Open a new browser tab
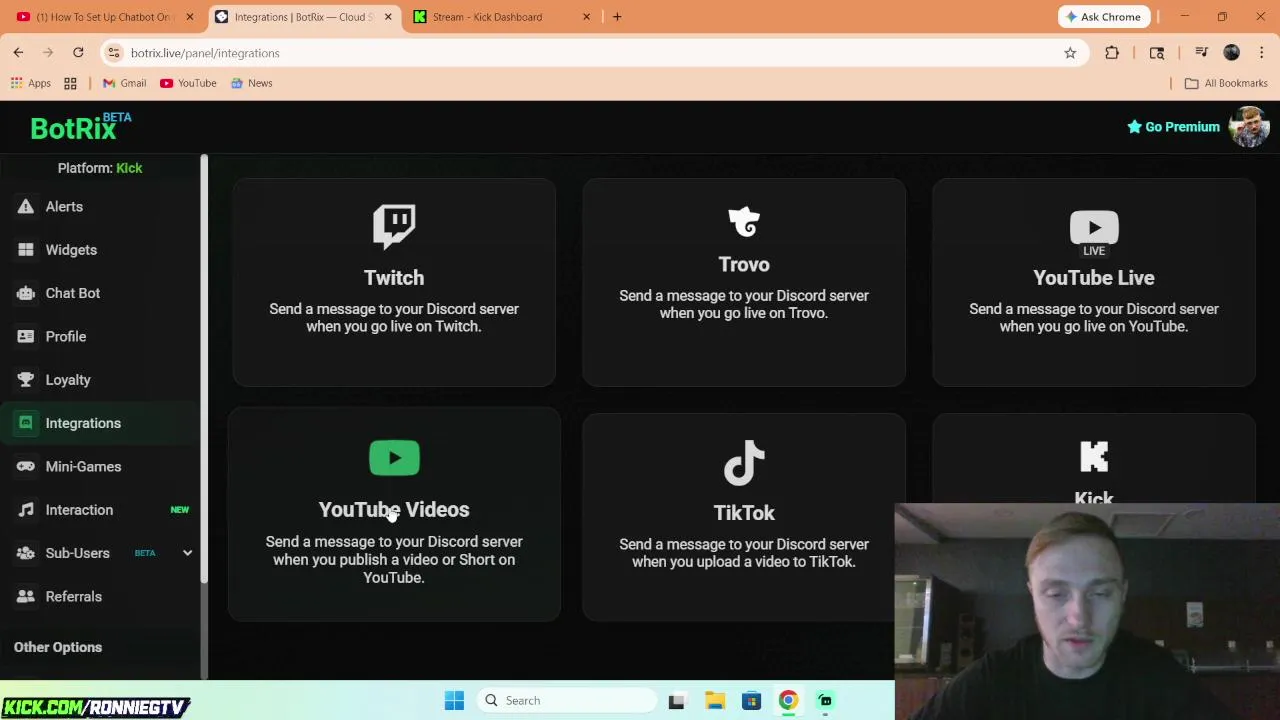 point(617,17)
